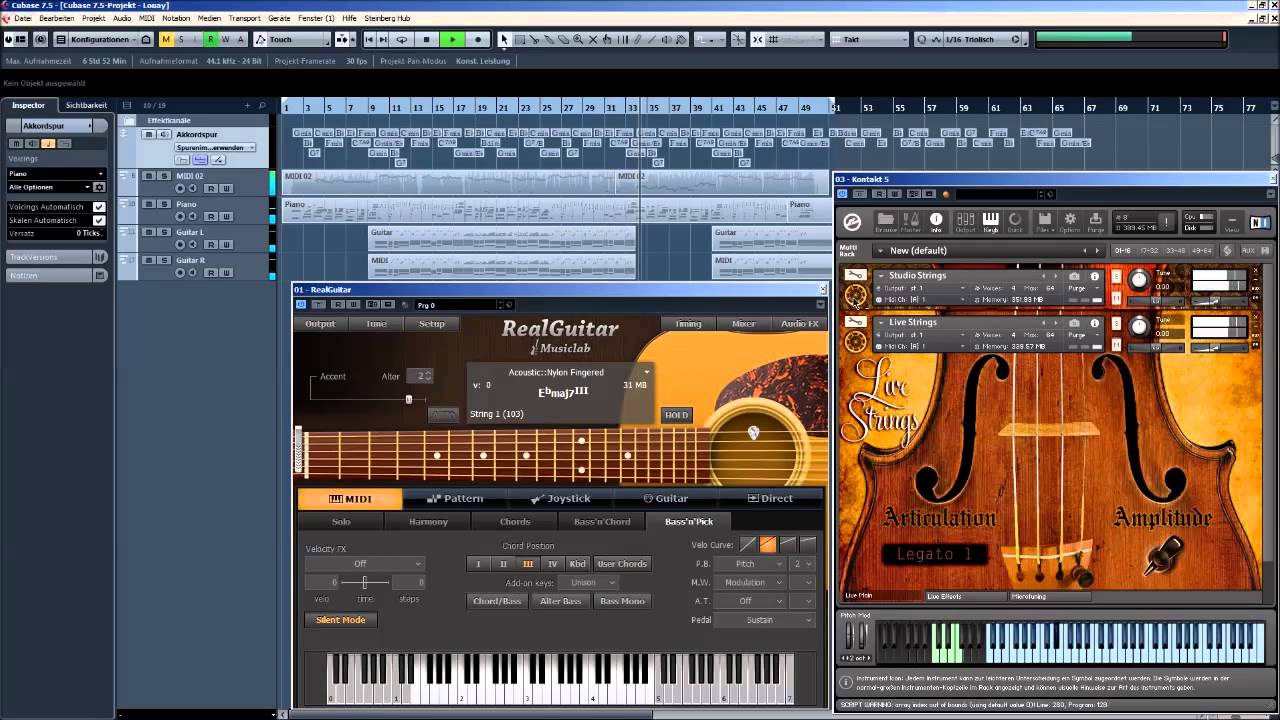Image resolution: width=1280 pixels, height=720 pixels.
Task: Toggle global Read automation button R
Action: click(x=210, y=40)
